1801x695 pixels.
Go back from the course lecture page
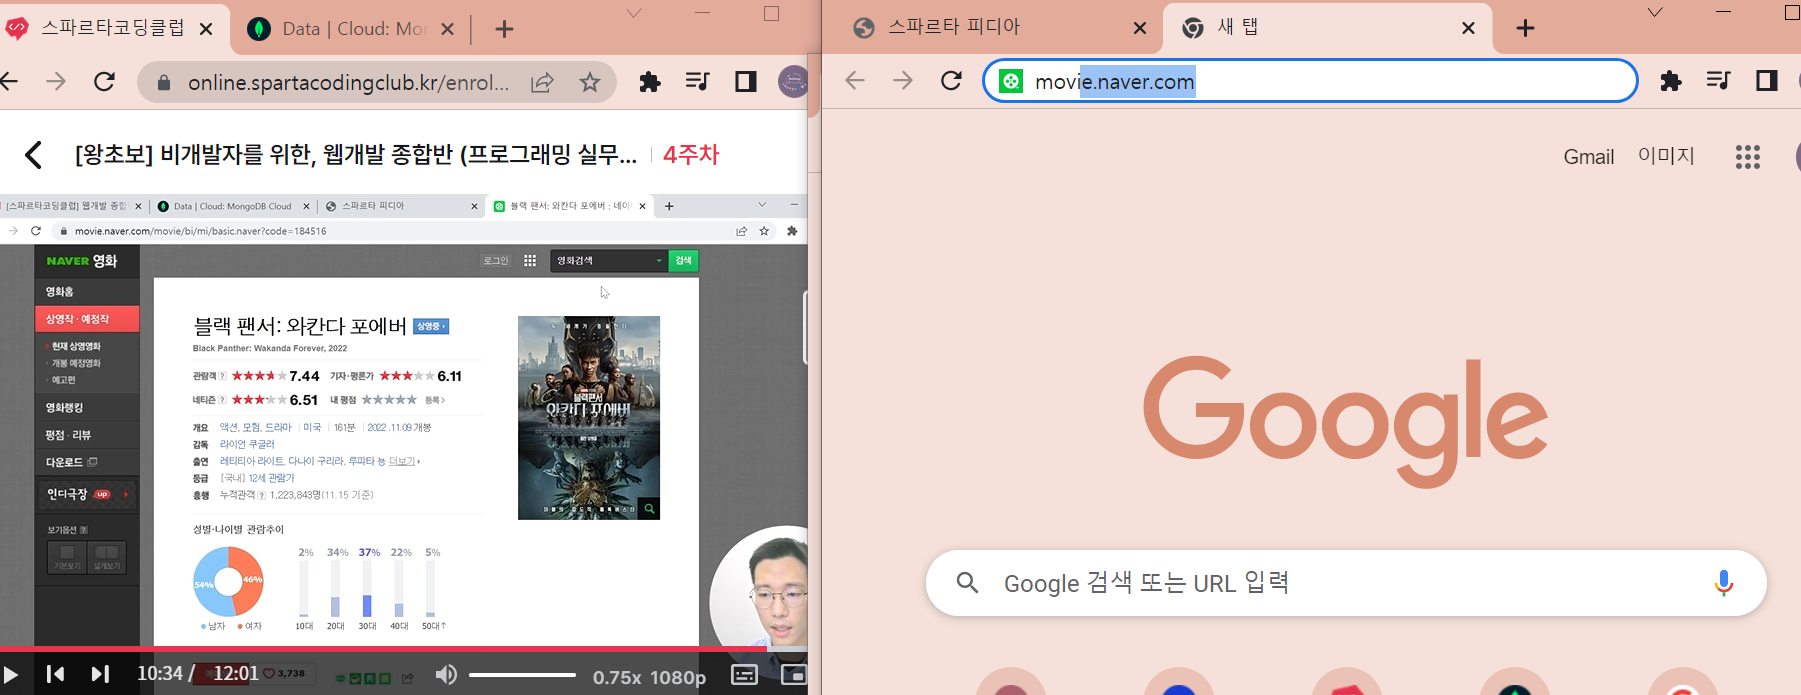point(33,155)
